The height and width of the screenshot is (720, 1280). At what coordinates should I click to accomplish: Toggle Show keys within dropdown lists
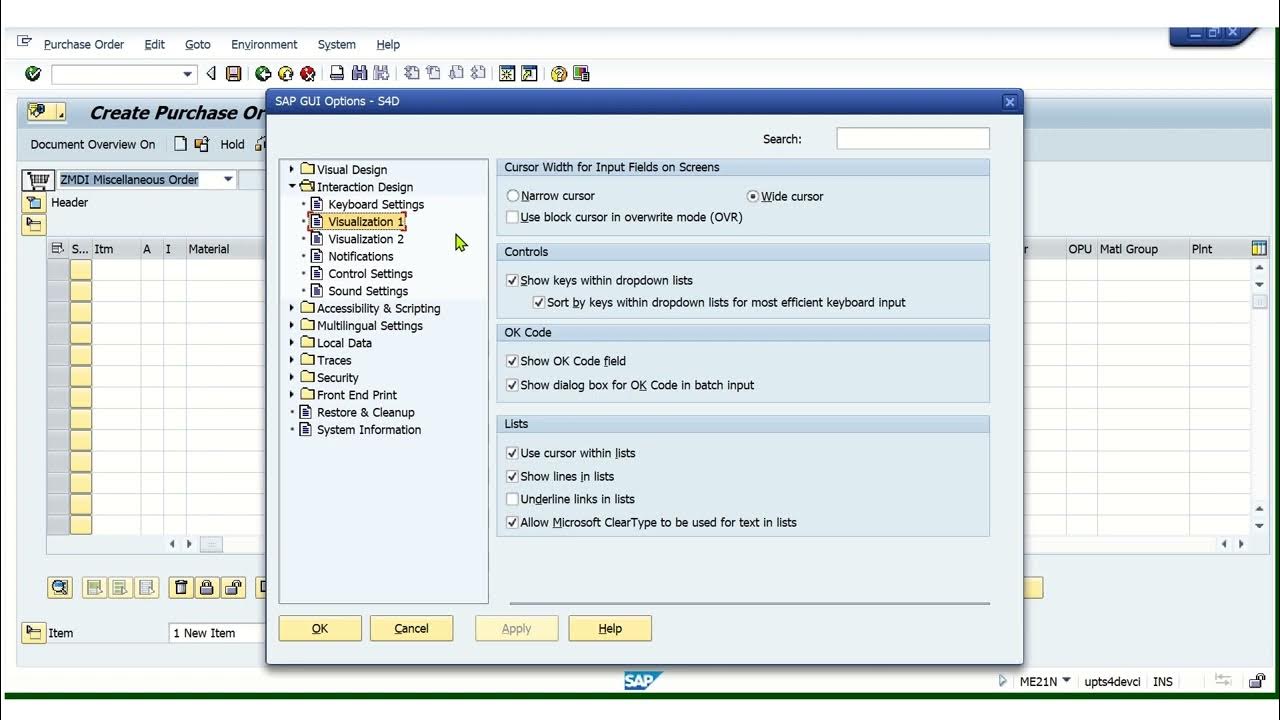513,281
